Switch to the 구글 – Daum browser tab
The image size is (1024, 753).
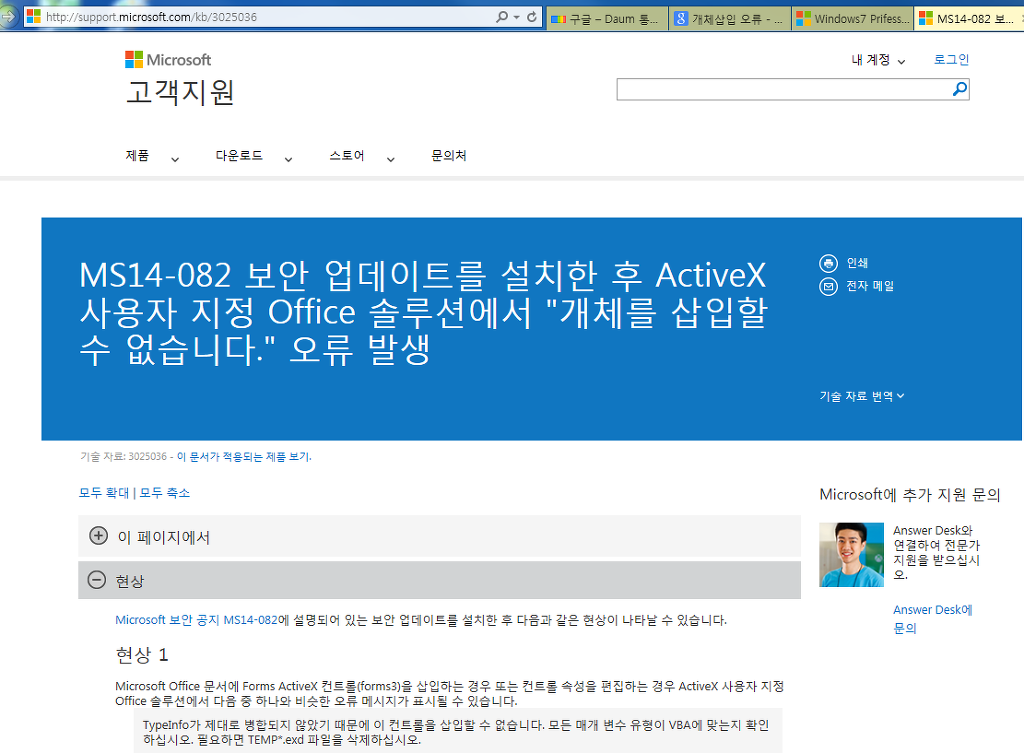click(x=607, y=18)
